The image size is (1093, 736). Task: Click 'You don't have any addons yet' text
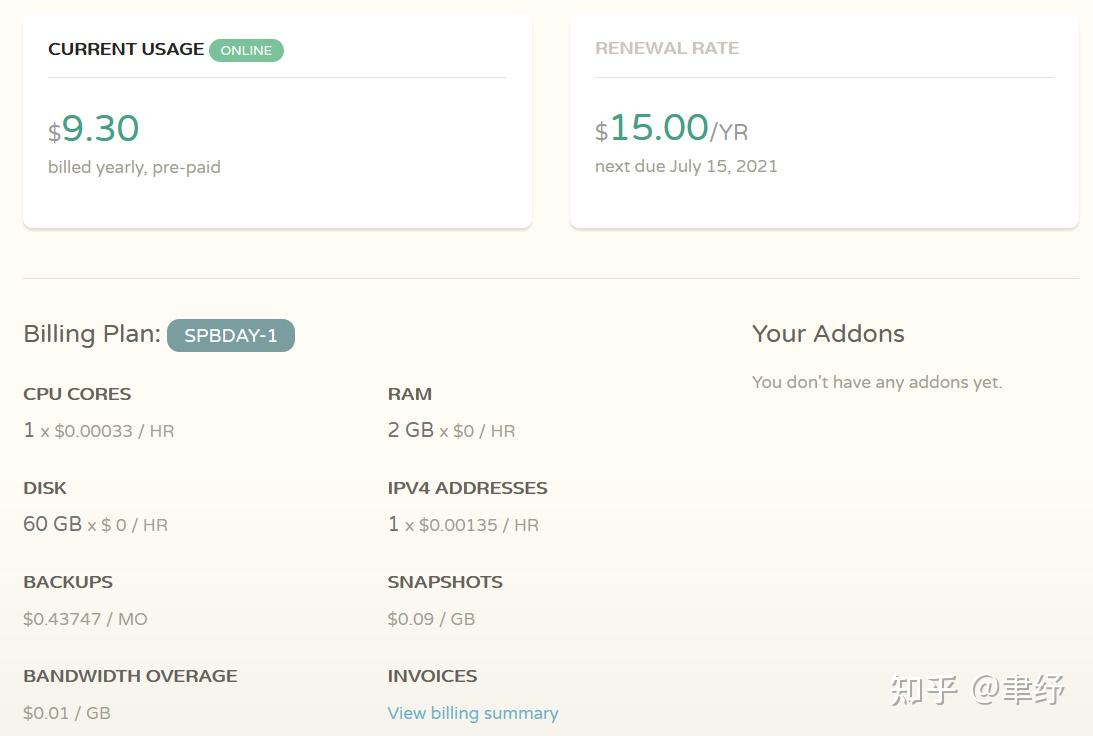877,382
